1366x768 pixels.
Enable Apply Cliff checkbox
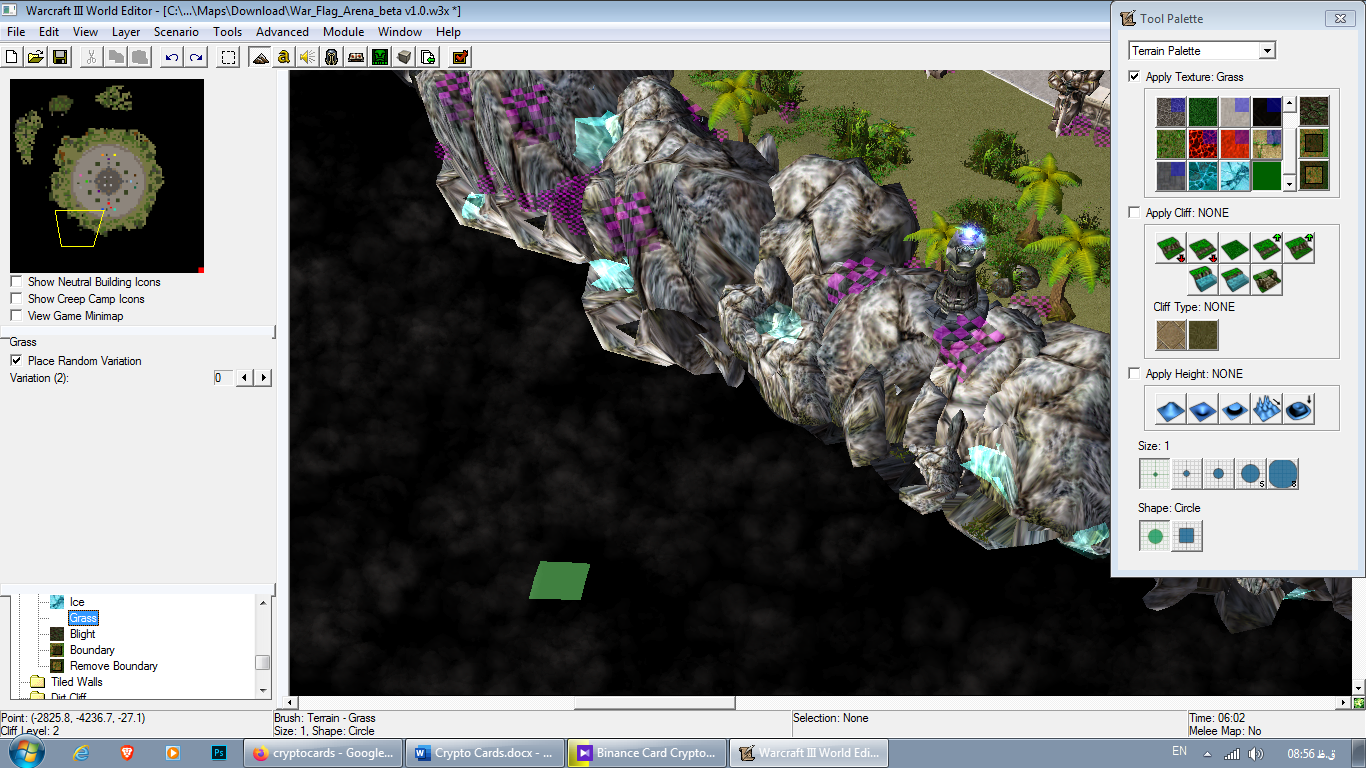tap(1134, 212)
